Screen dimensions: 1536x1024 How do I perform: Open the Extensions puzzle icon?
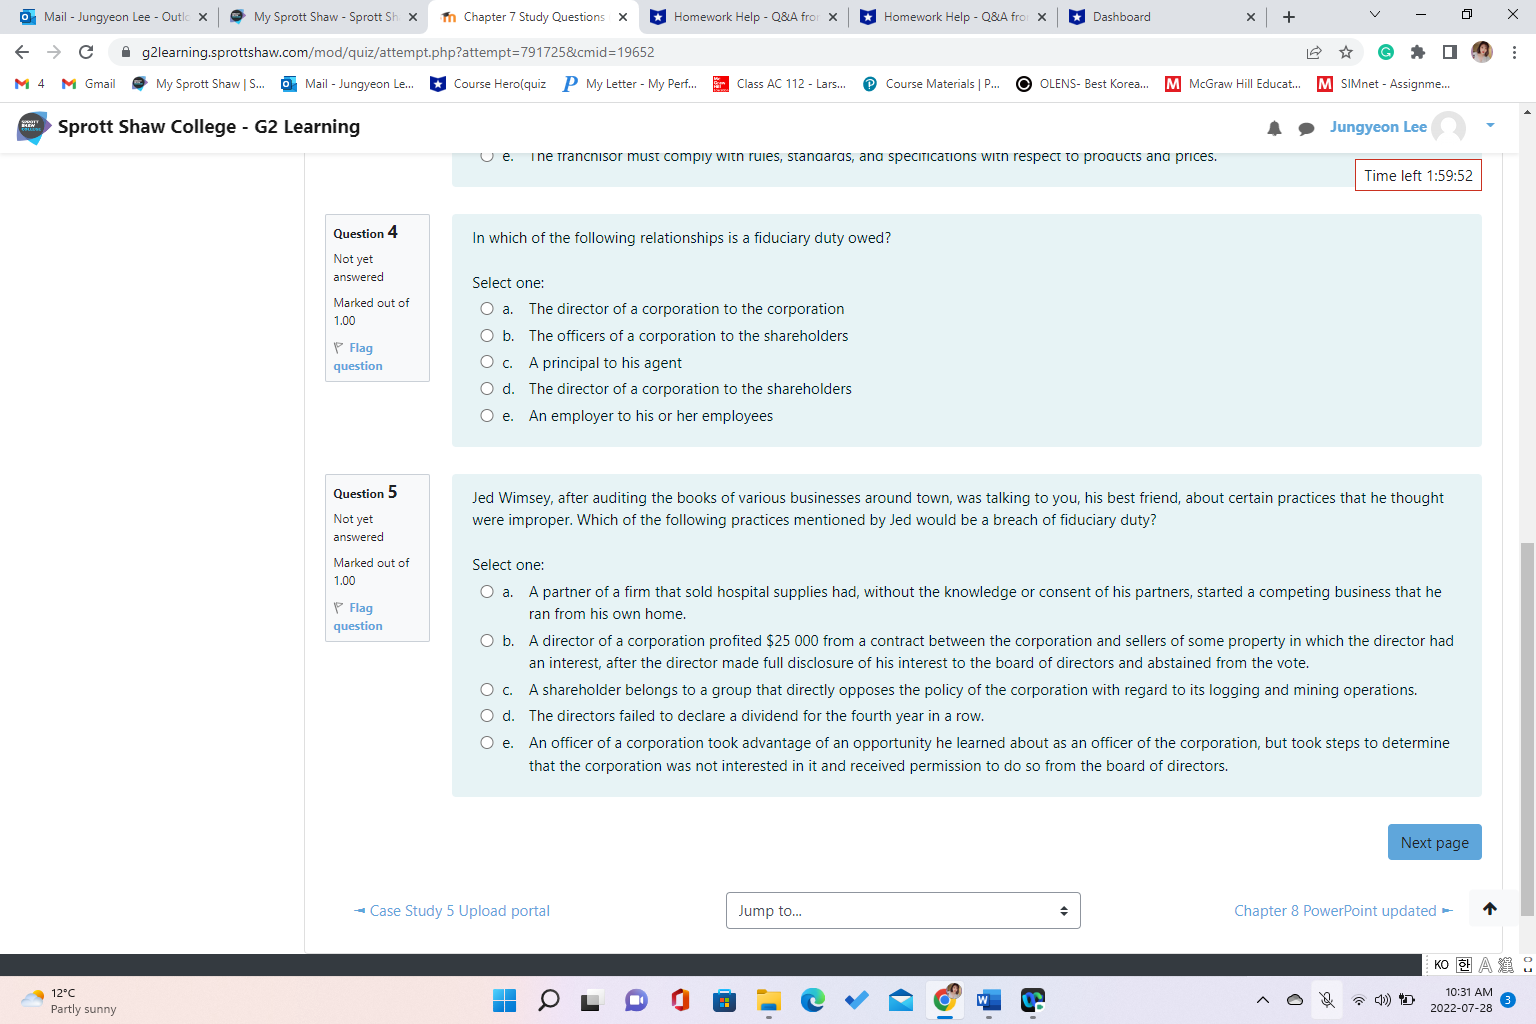tap(1418, 52)
